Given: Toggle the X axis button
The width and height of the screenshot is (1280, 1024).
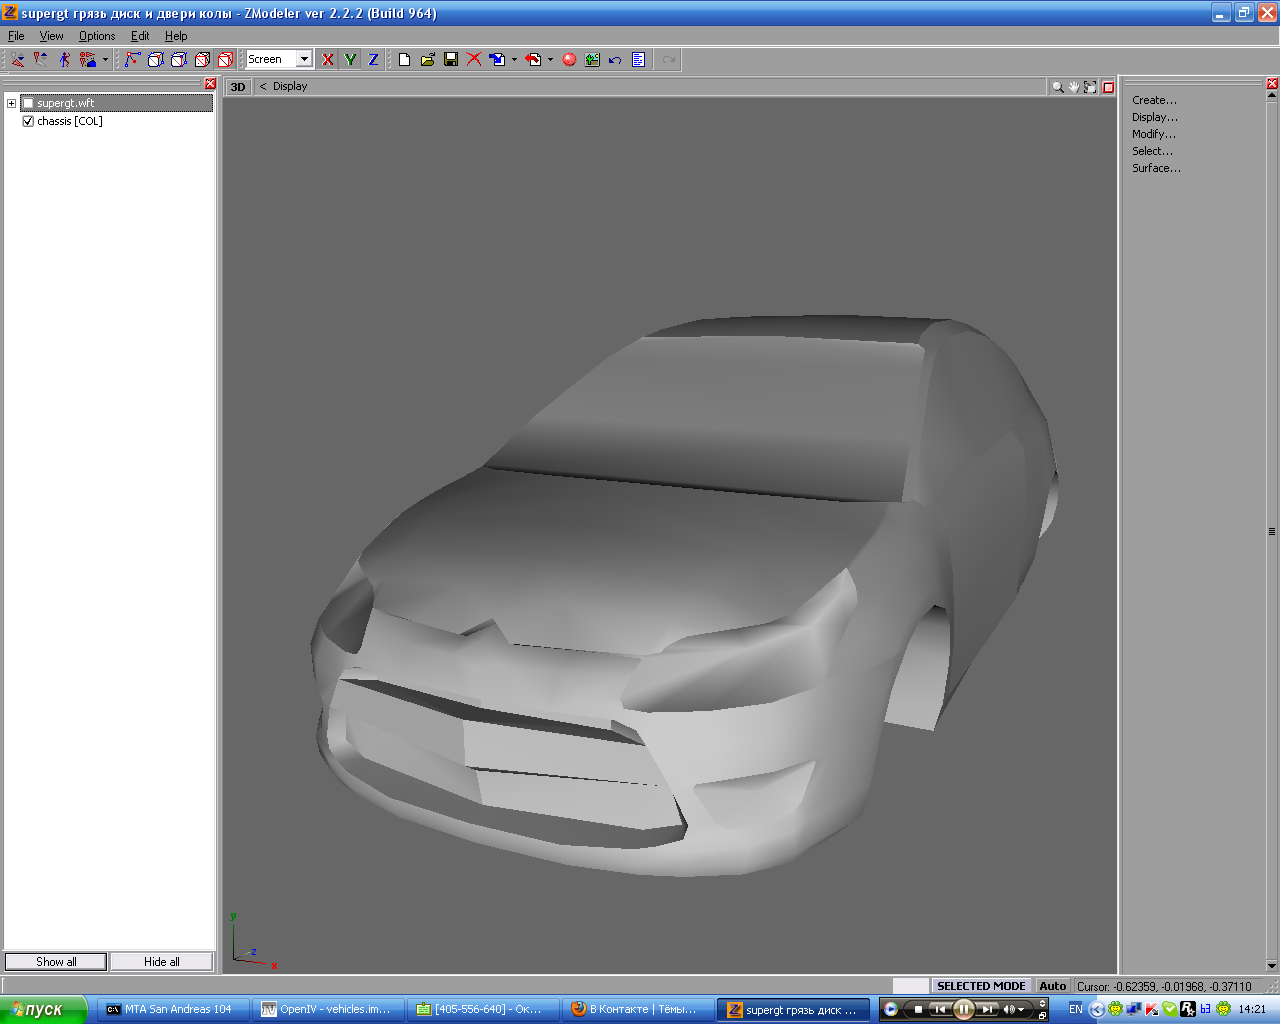Looking at the screenshot, I should (327, 60).
